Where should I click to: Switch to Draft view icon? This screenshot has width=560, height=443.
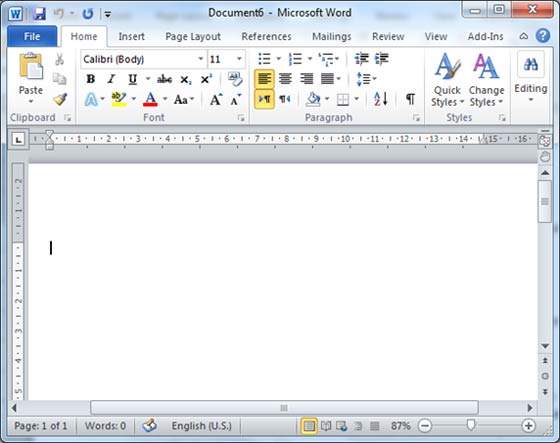pos(374,426)
